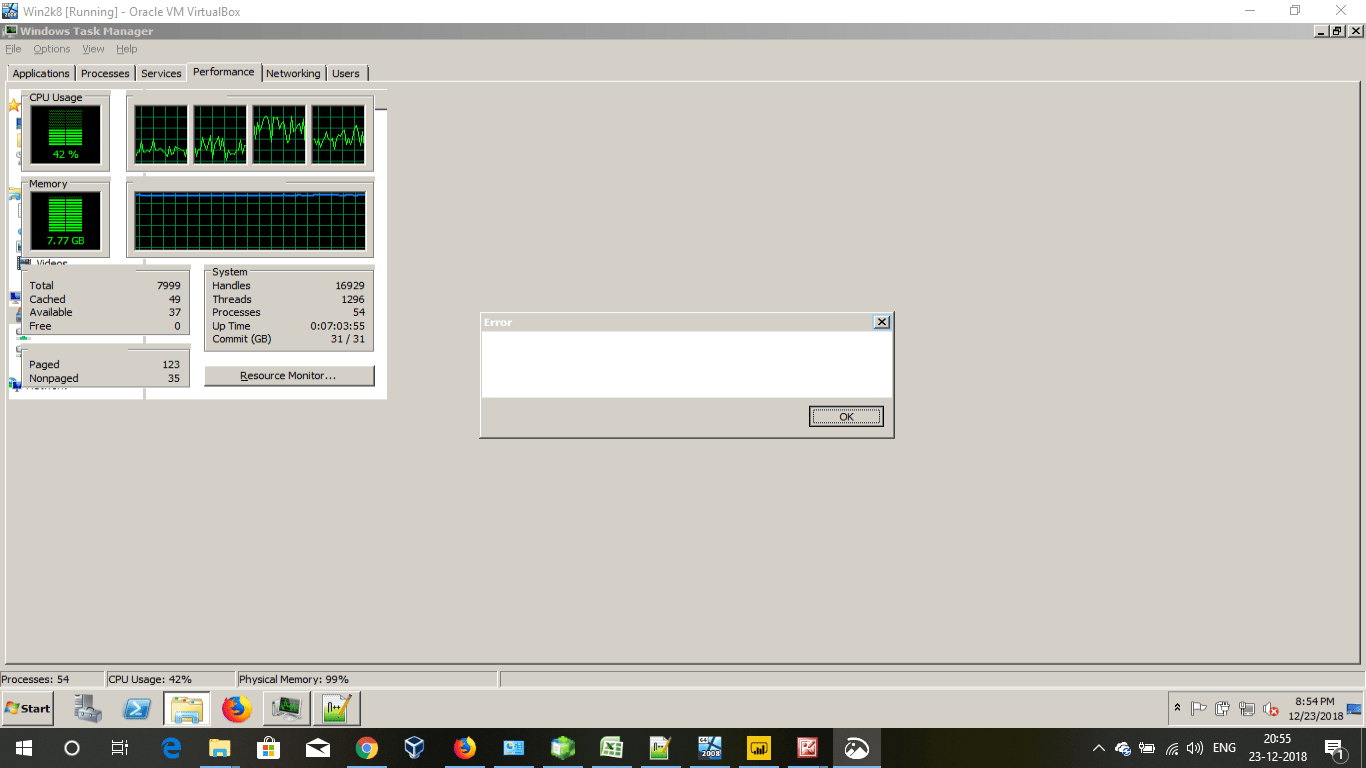Open Excel on host taskbar
The width and height of the screenshot is (1366, 768).
coord(611,748)
